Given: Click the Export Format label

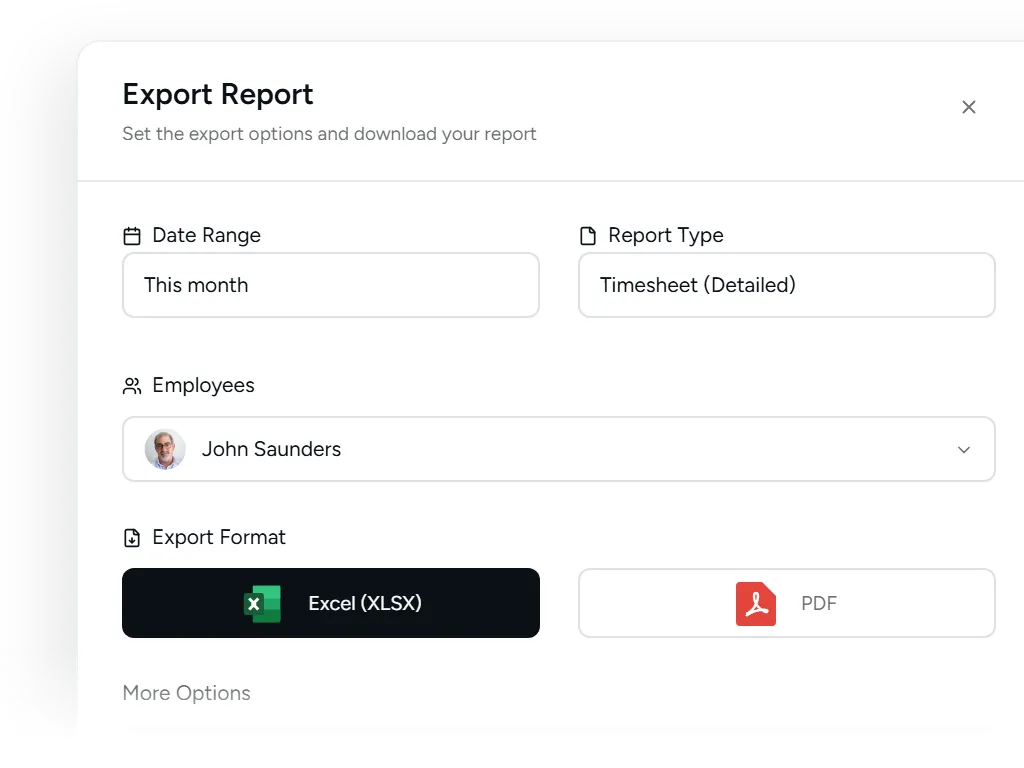Looking at the screenshot, I should coord(219,537).
